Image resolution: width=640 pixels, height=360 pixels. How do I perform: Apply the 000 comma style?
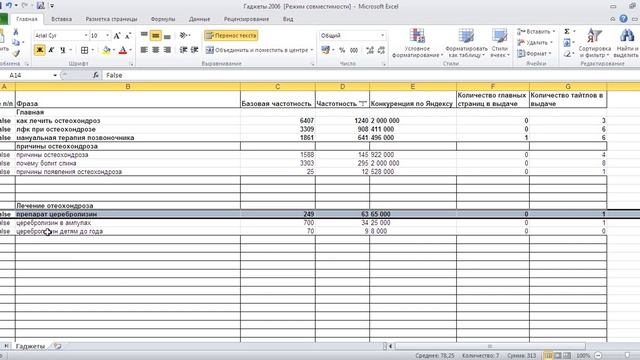pyautogui.click(x=354, y=50)
